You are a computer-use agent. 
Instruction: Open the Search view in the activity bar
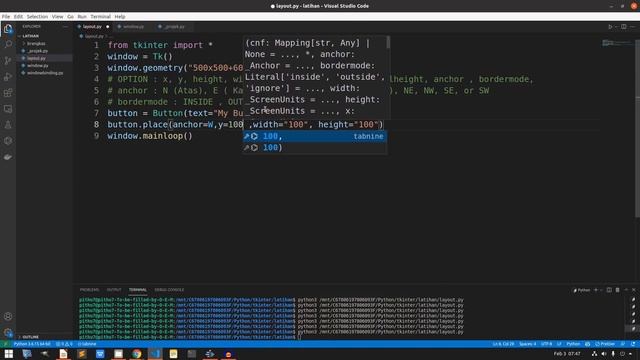coord(8,44)
